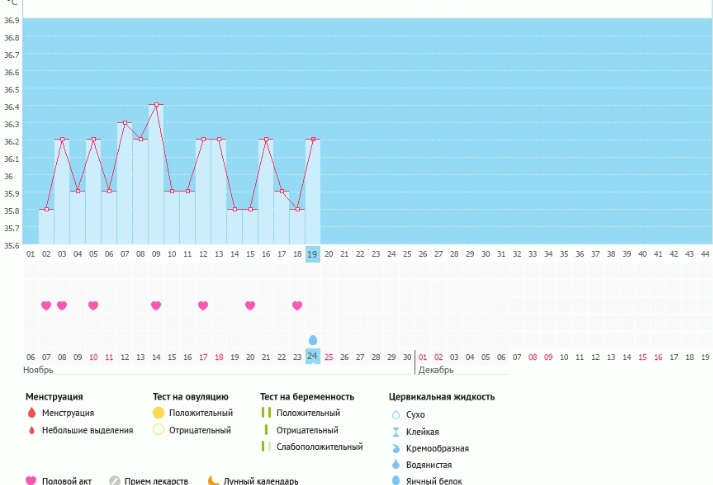Click the temperature point on cycle day 09

[156, 105]
